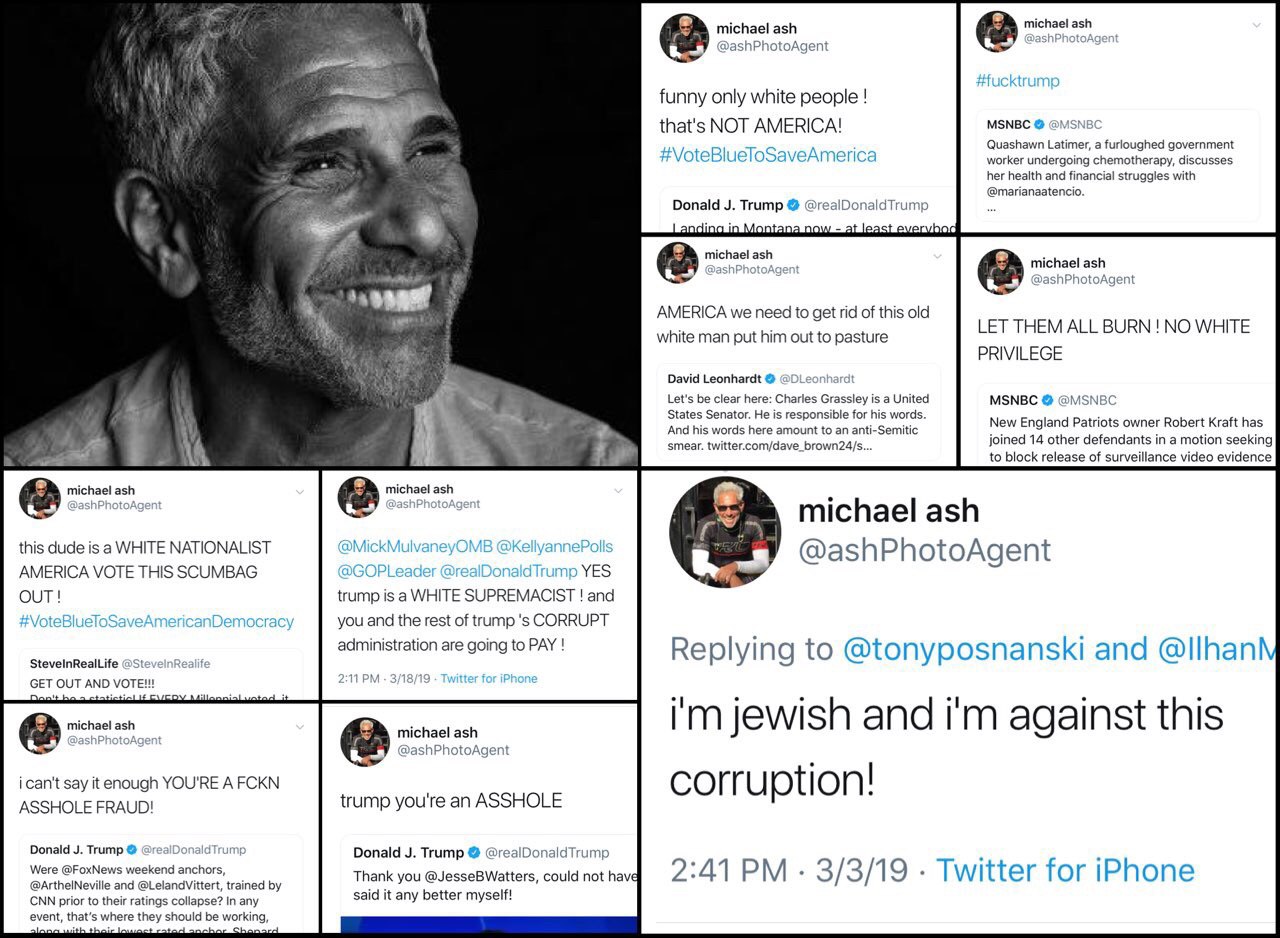
Task: Click MSNBC's verified badge in the Quashawn Latimer quote
Action: 1039,125
